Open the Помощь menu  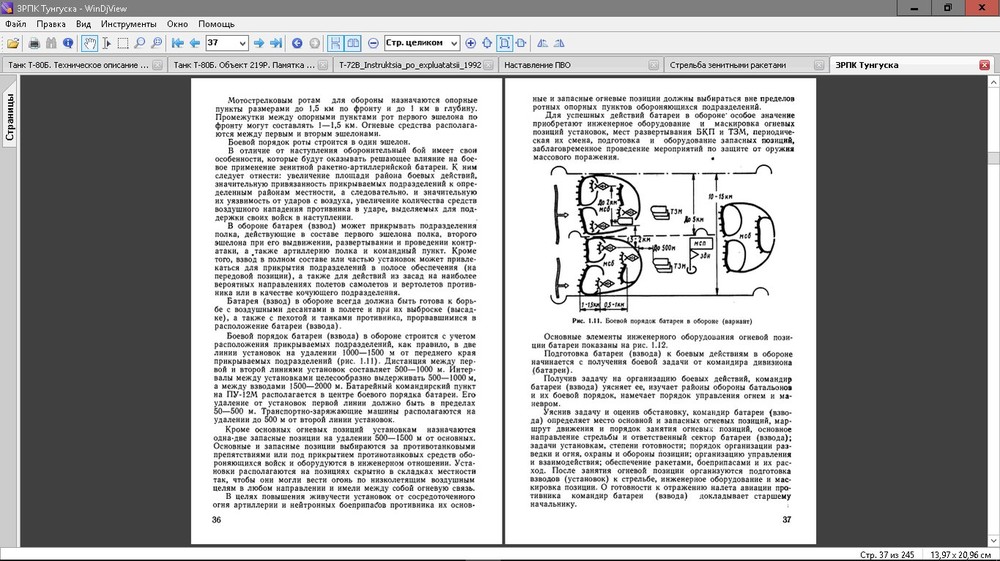click(x=216, y=24)
